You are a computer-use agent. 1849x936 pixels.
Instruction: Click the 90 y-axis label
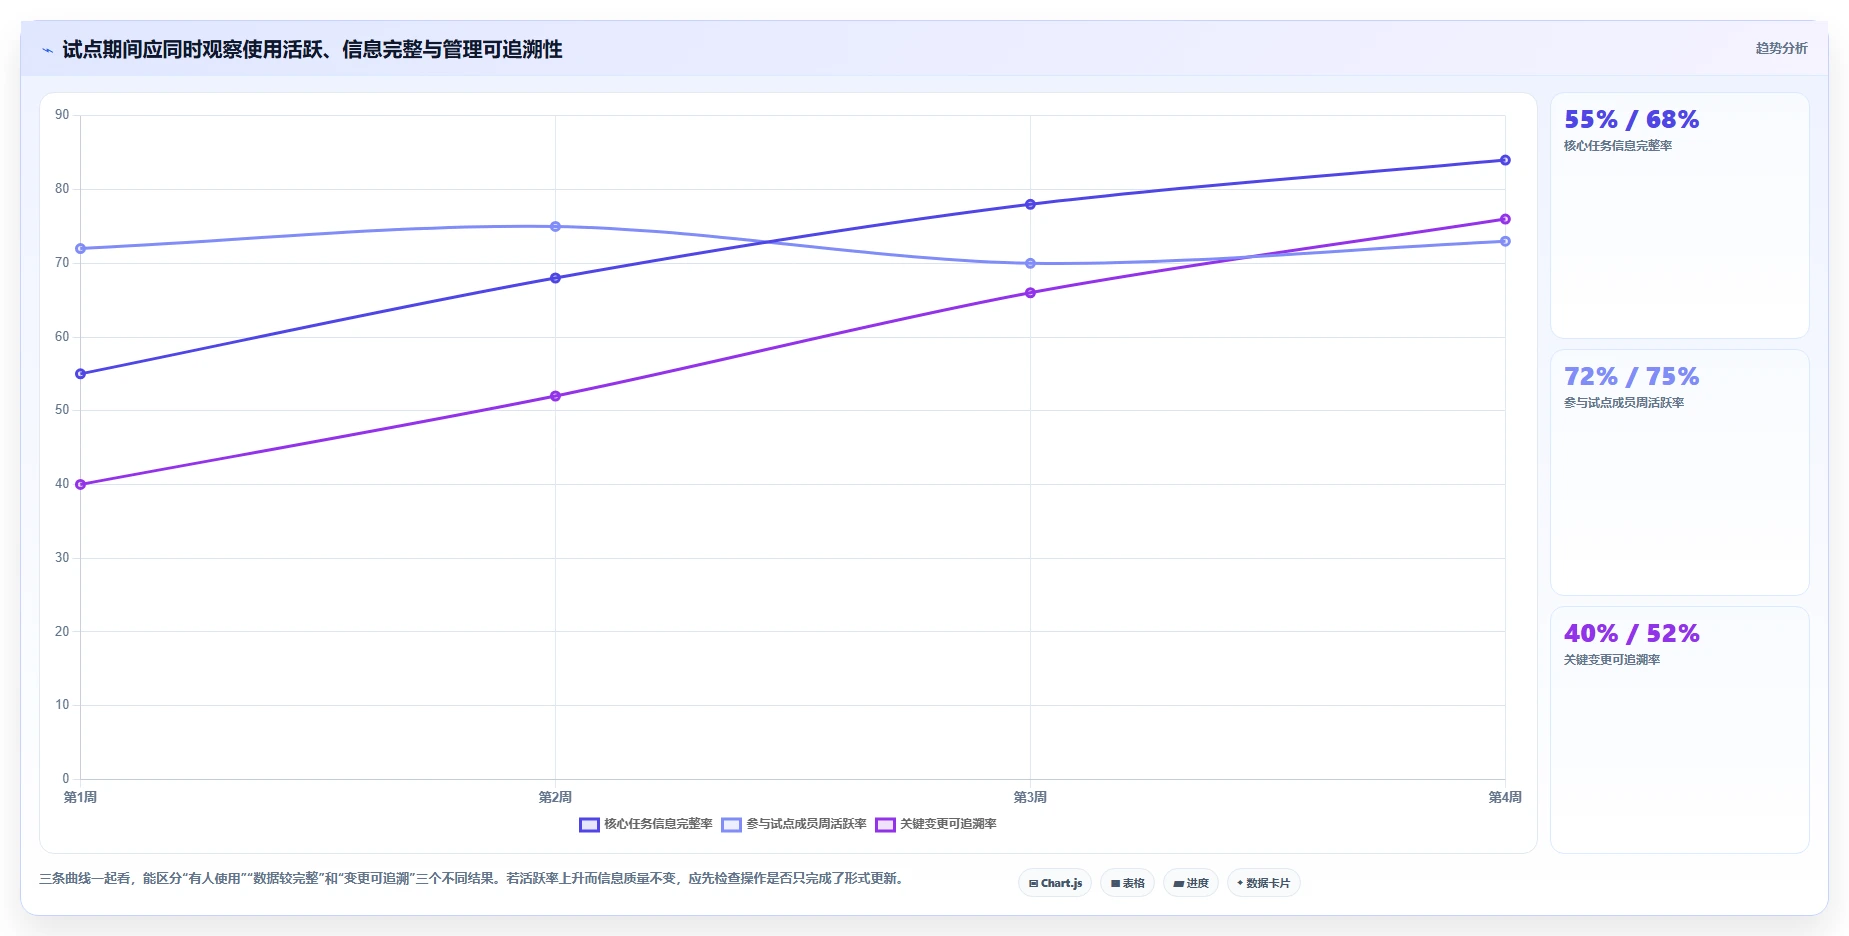coord(62,115)
